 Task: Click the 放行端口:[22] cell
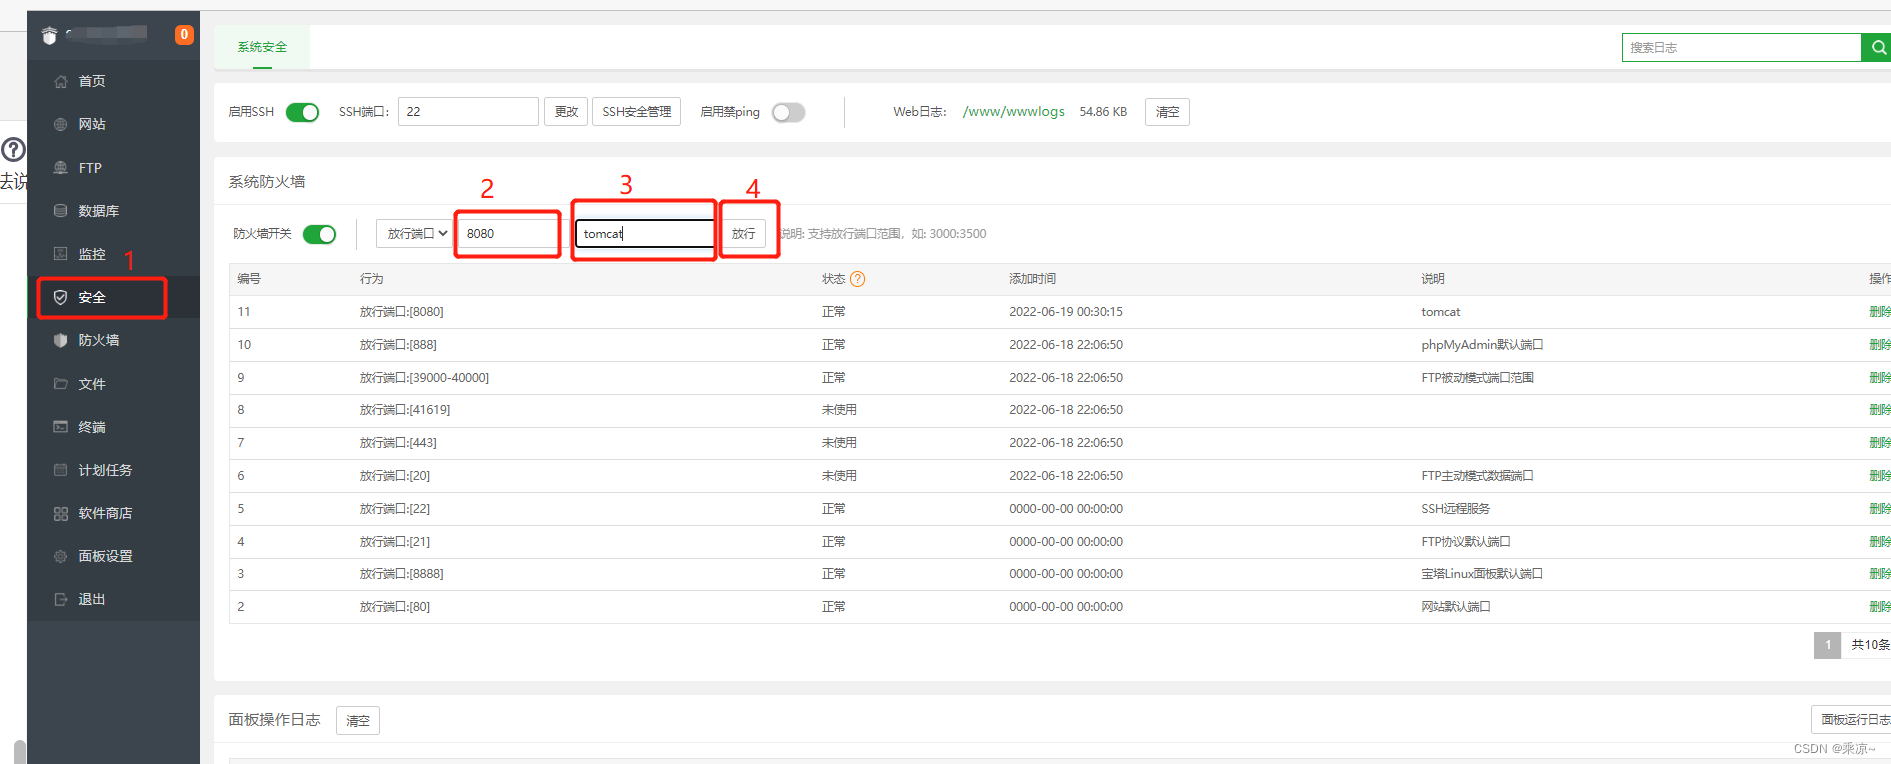395,509
